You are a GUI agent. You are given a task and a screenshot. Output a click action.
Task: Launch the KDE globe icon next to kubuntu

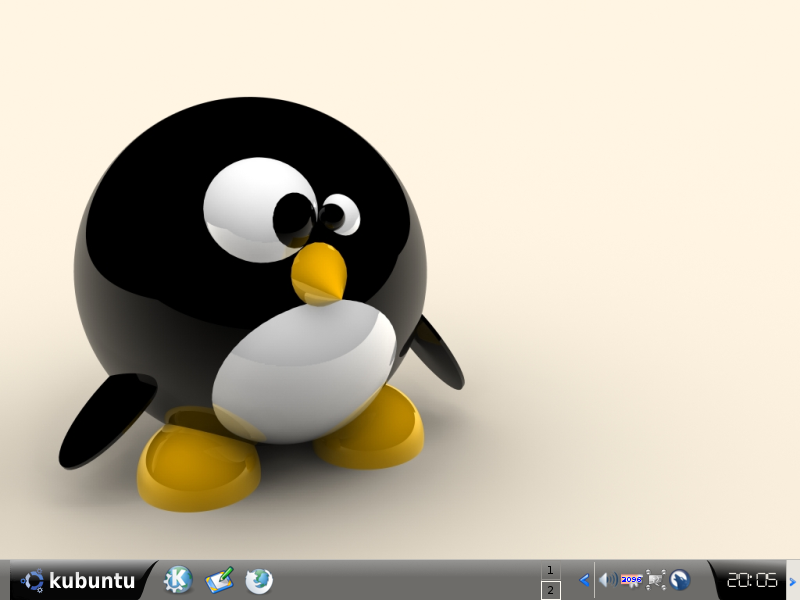(178, 580)
